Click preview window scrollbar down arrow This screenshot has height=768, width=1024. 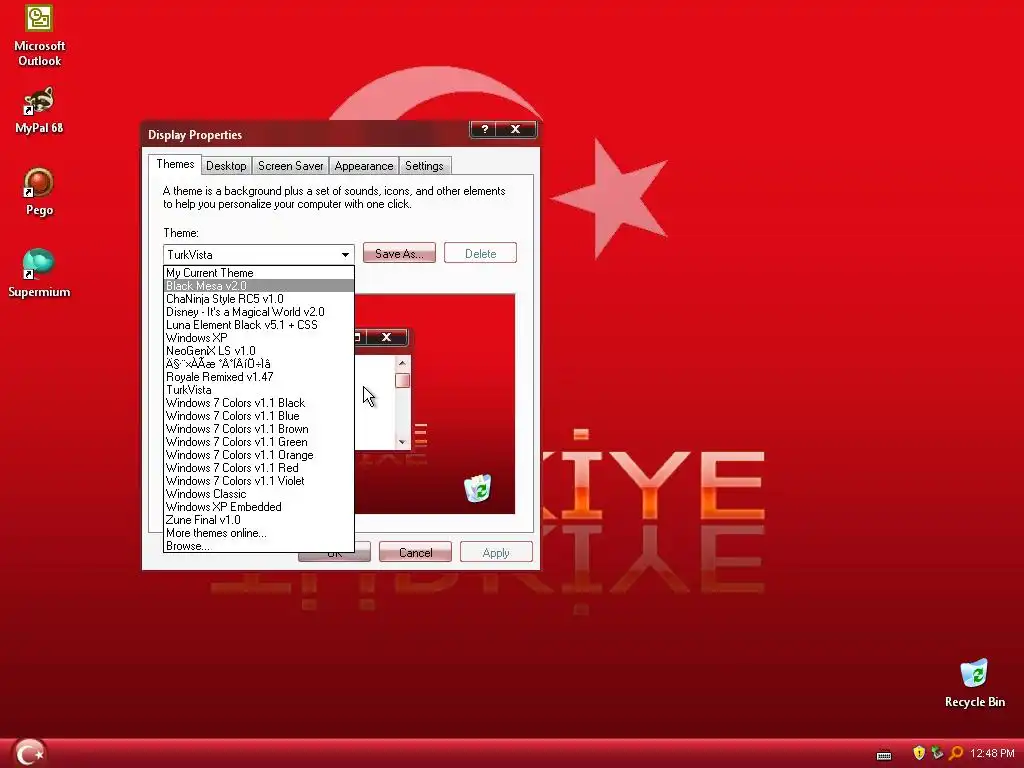[402, 442]
